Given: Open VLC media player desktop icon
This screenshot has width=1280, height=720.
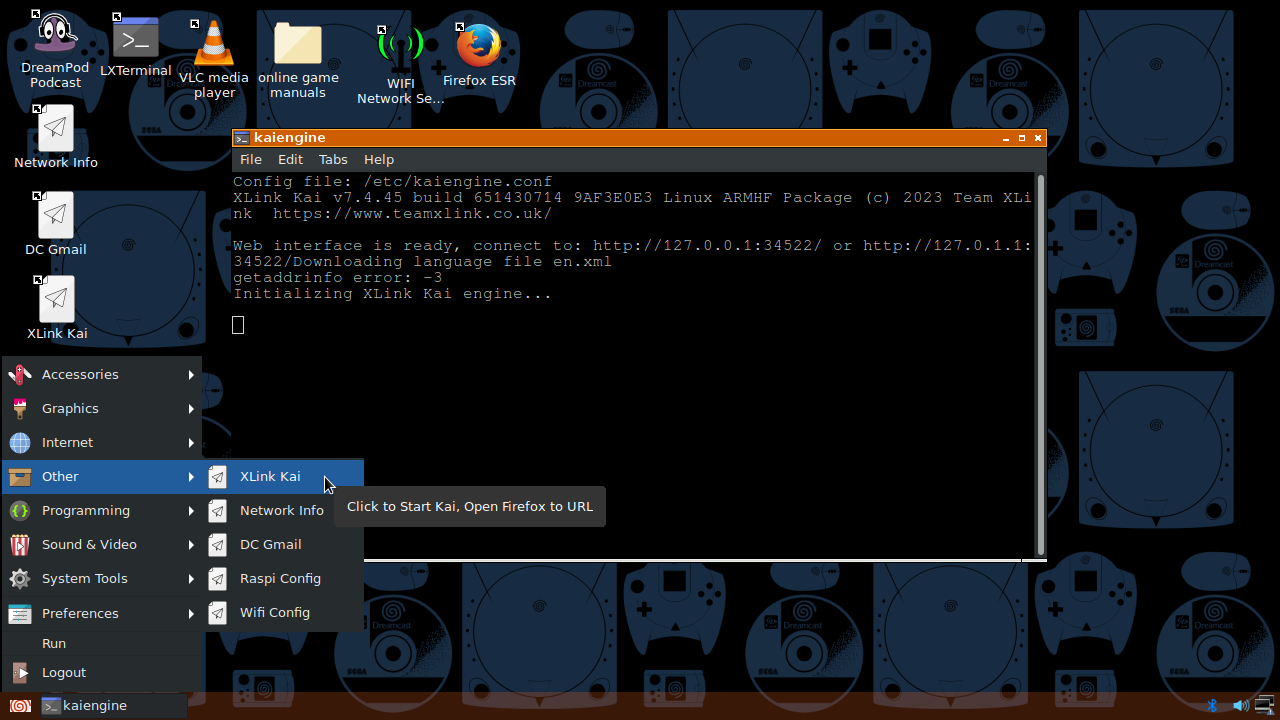Looking at the screenshot, I should pyautogui.click(x=214, y=60).
